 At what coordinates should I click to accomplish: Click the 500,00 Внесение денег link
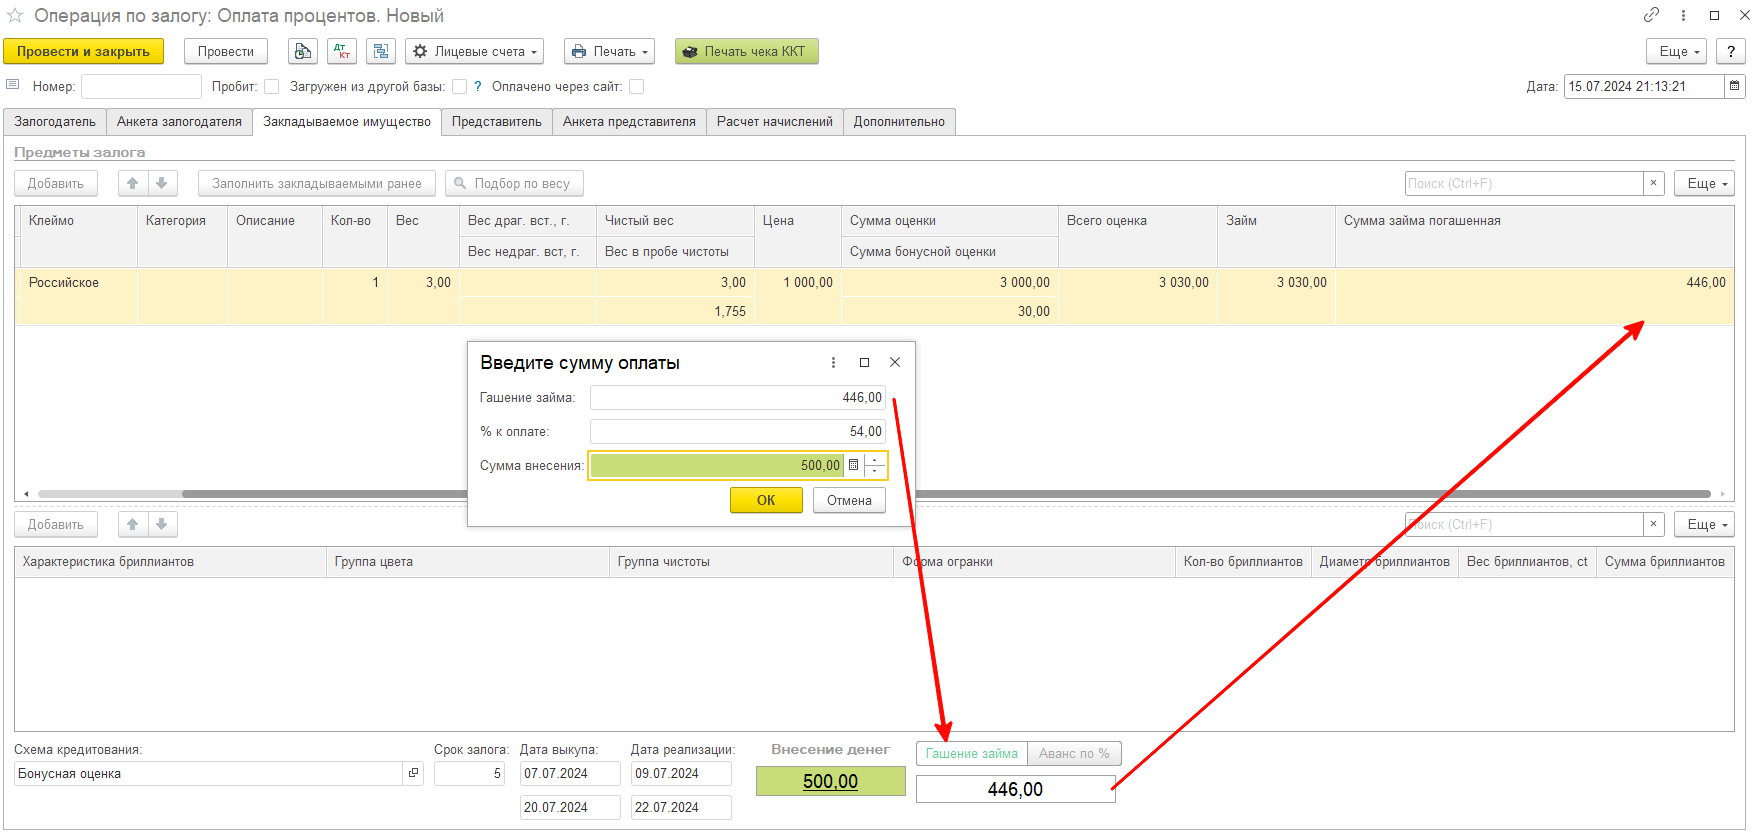[x=830, y=781]
